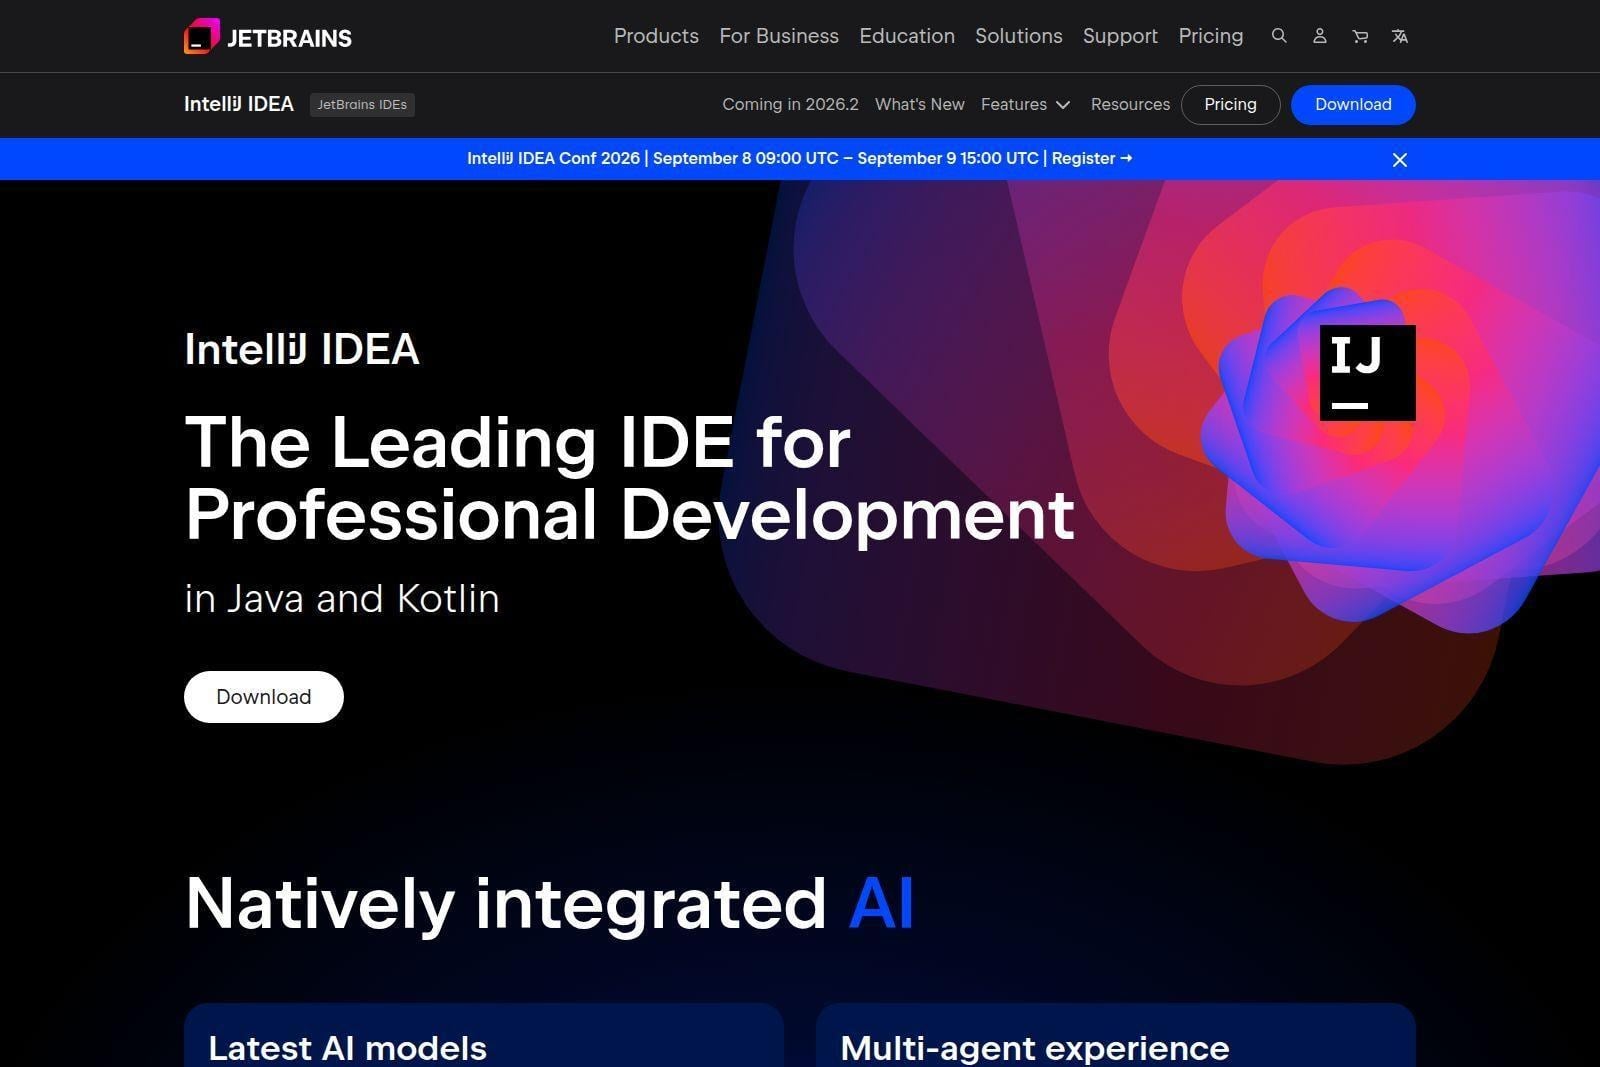Open the Solutions menu
This screenshot has width=1600, height=1067.
point(1019,36)
